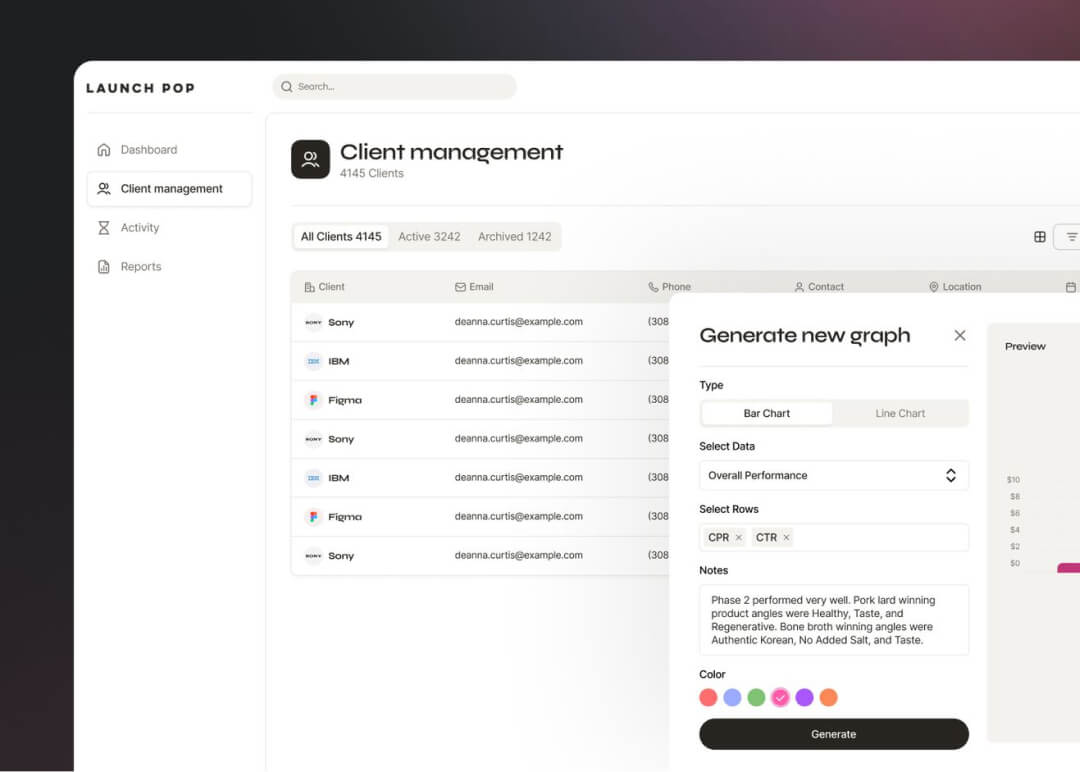The width and height of the screenshot is (1080, 772).
Task: Click the first IBM row logo
Action: click(x=313, y=362)
